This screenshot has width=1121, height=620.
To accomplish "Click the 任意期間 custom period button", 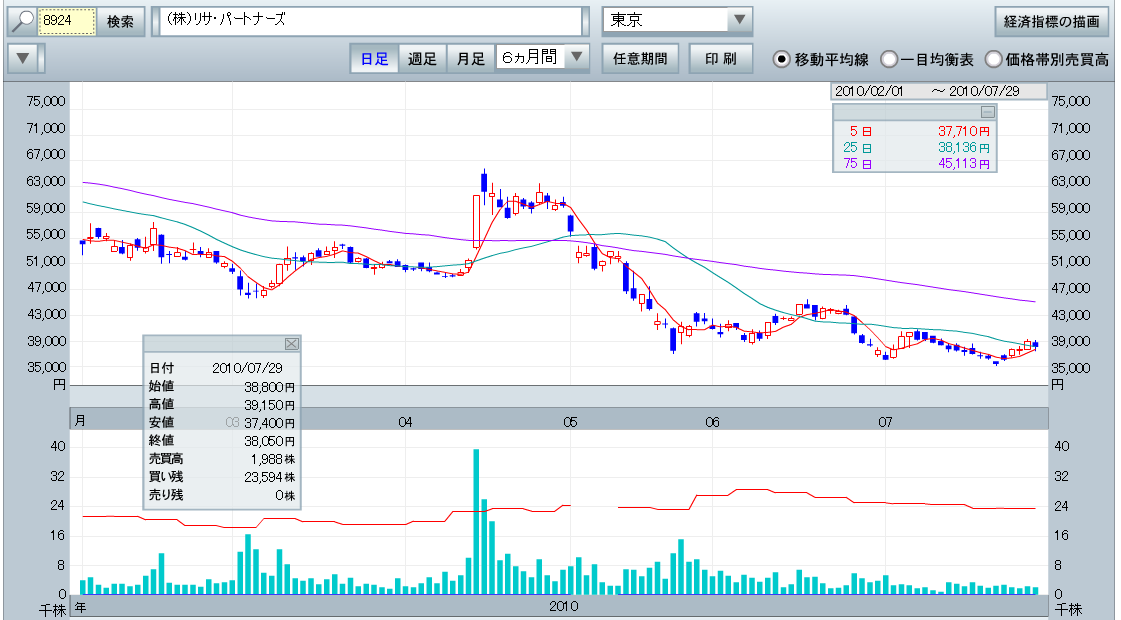I will (x=640, y=58).
